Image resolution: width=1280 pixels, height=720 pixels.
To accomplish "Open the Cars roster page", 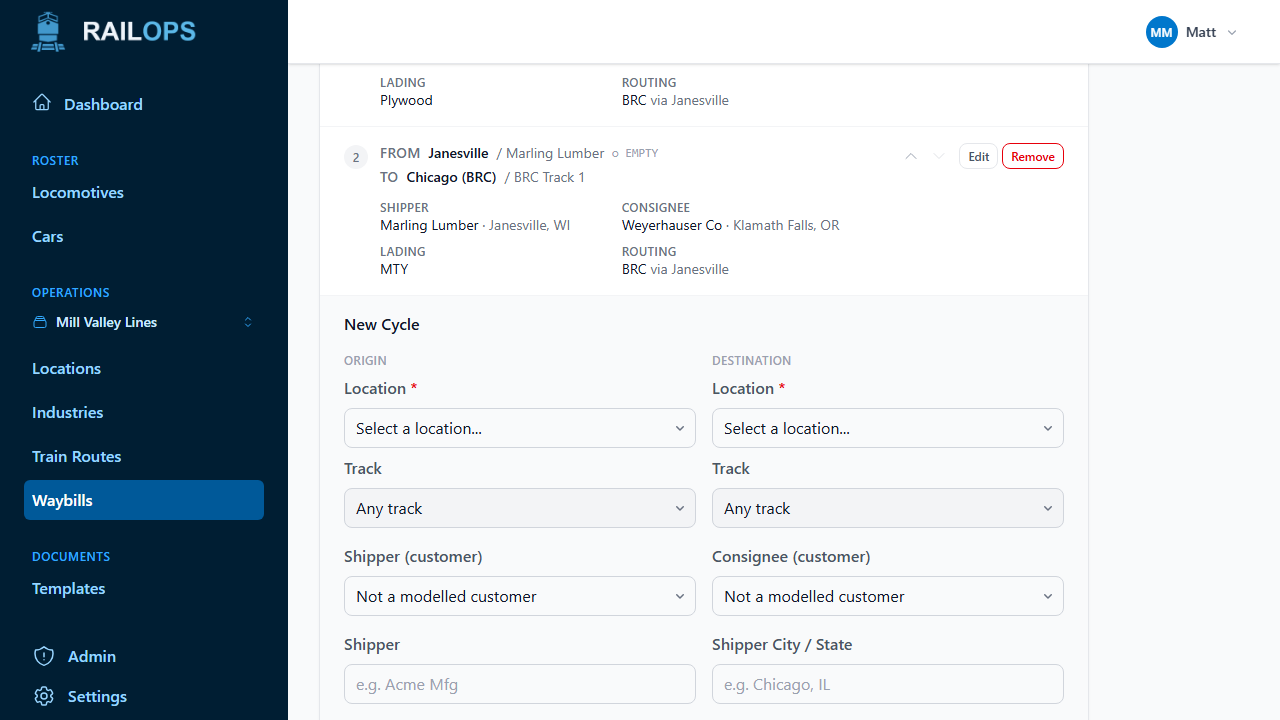I will (144, 236).
